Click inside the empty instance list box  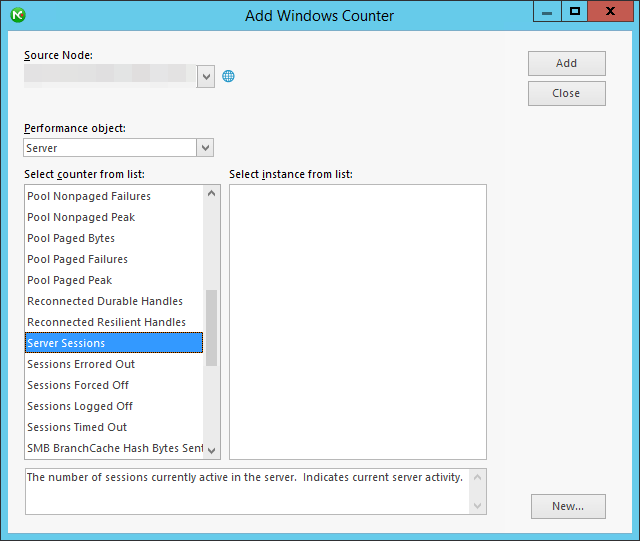[358, 322]
